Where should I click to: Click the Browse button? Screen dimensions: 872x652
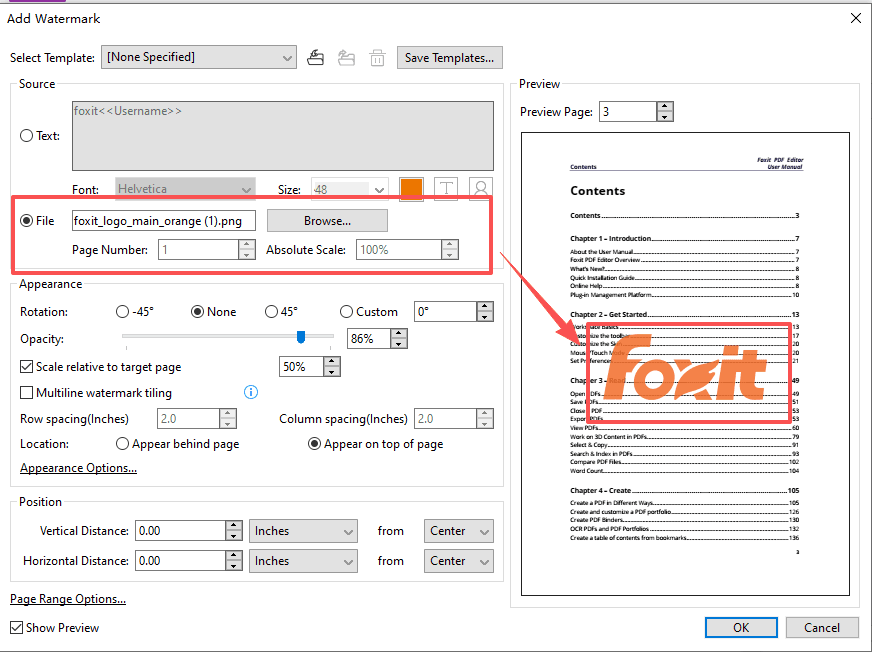point(327,221)
